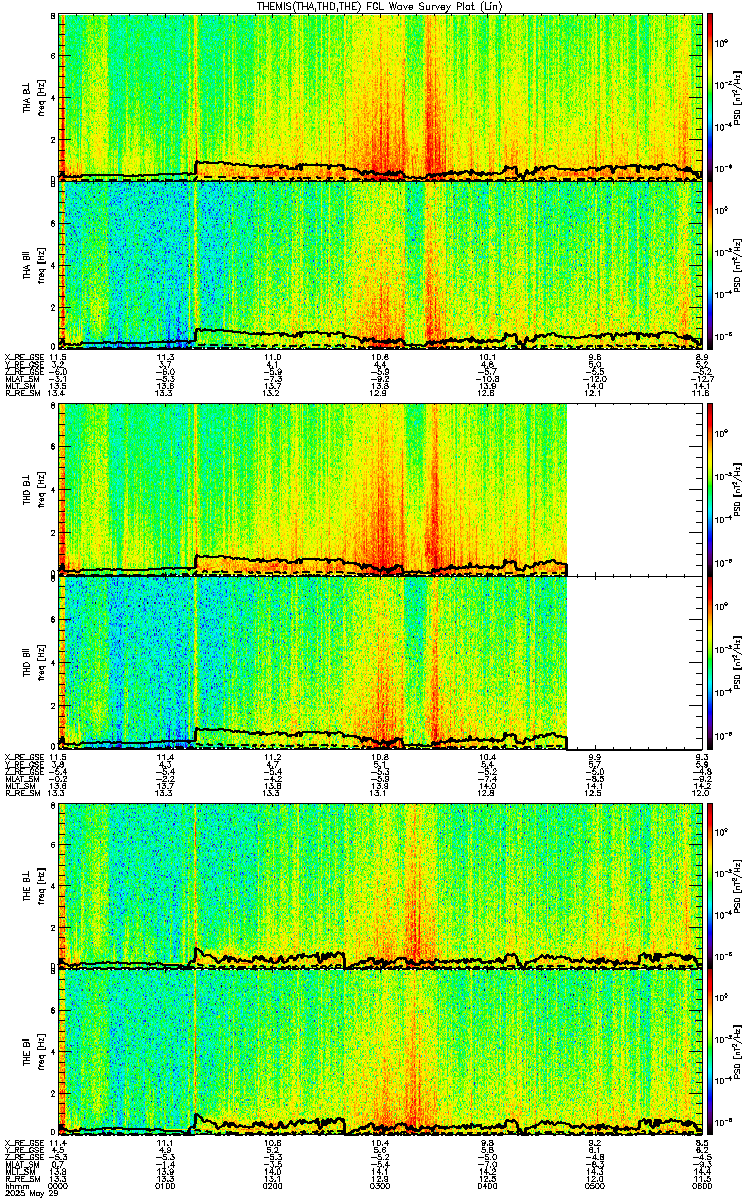Click the THE B∥ spectrogram panel
This screenshot has width=750, height=1200.
[381, 1051]
